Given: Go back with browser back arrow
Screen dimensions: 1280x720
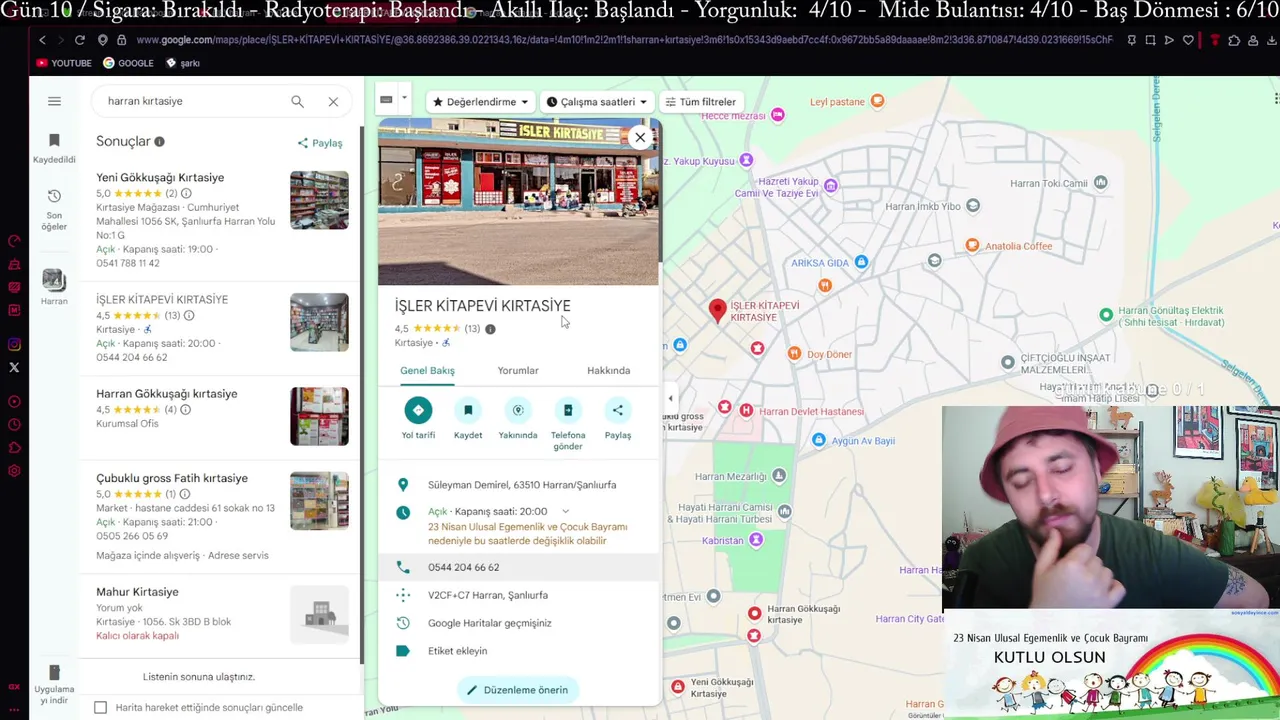Looking at the screenshot, I should (42, 40).
